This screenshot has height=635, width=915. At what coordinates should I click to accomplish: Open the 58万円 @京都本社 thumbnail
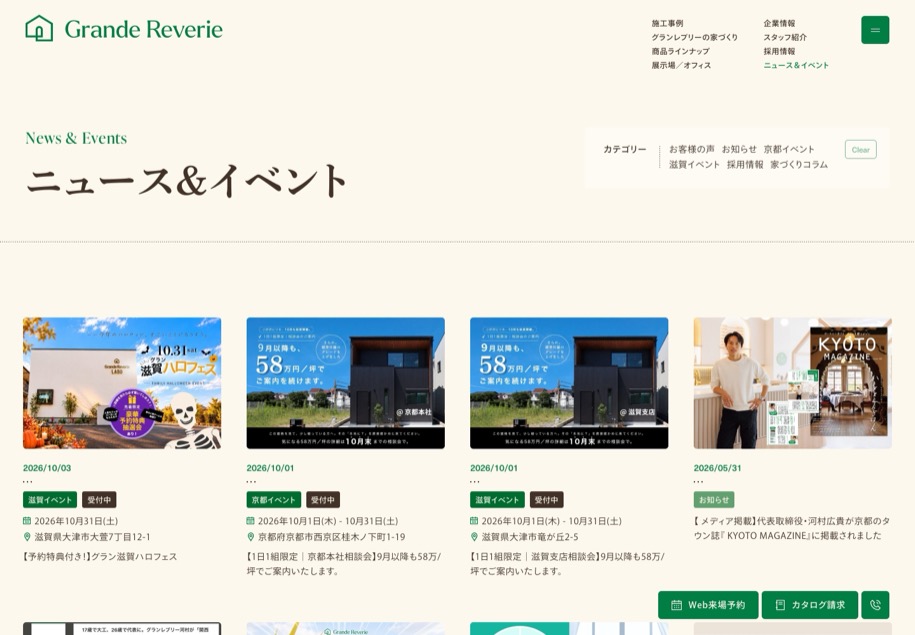[345, 383]
